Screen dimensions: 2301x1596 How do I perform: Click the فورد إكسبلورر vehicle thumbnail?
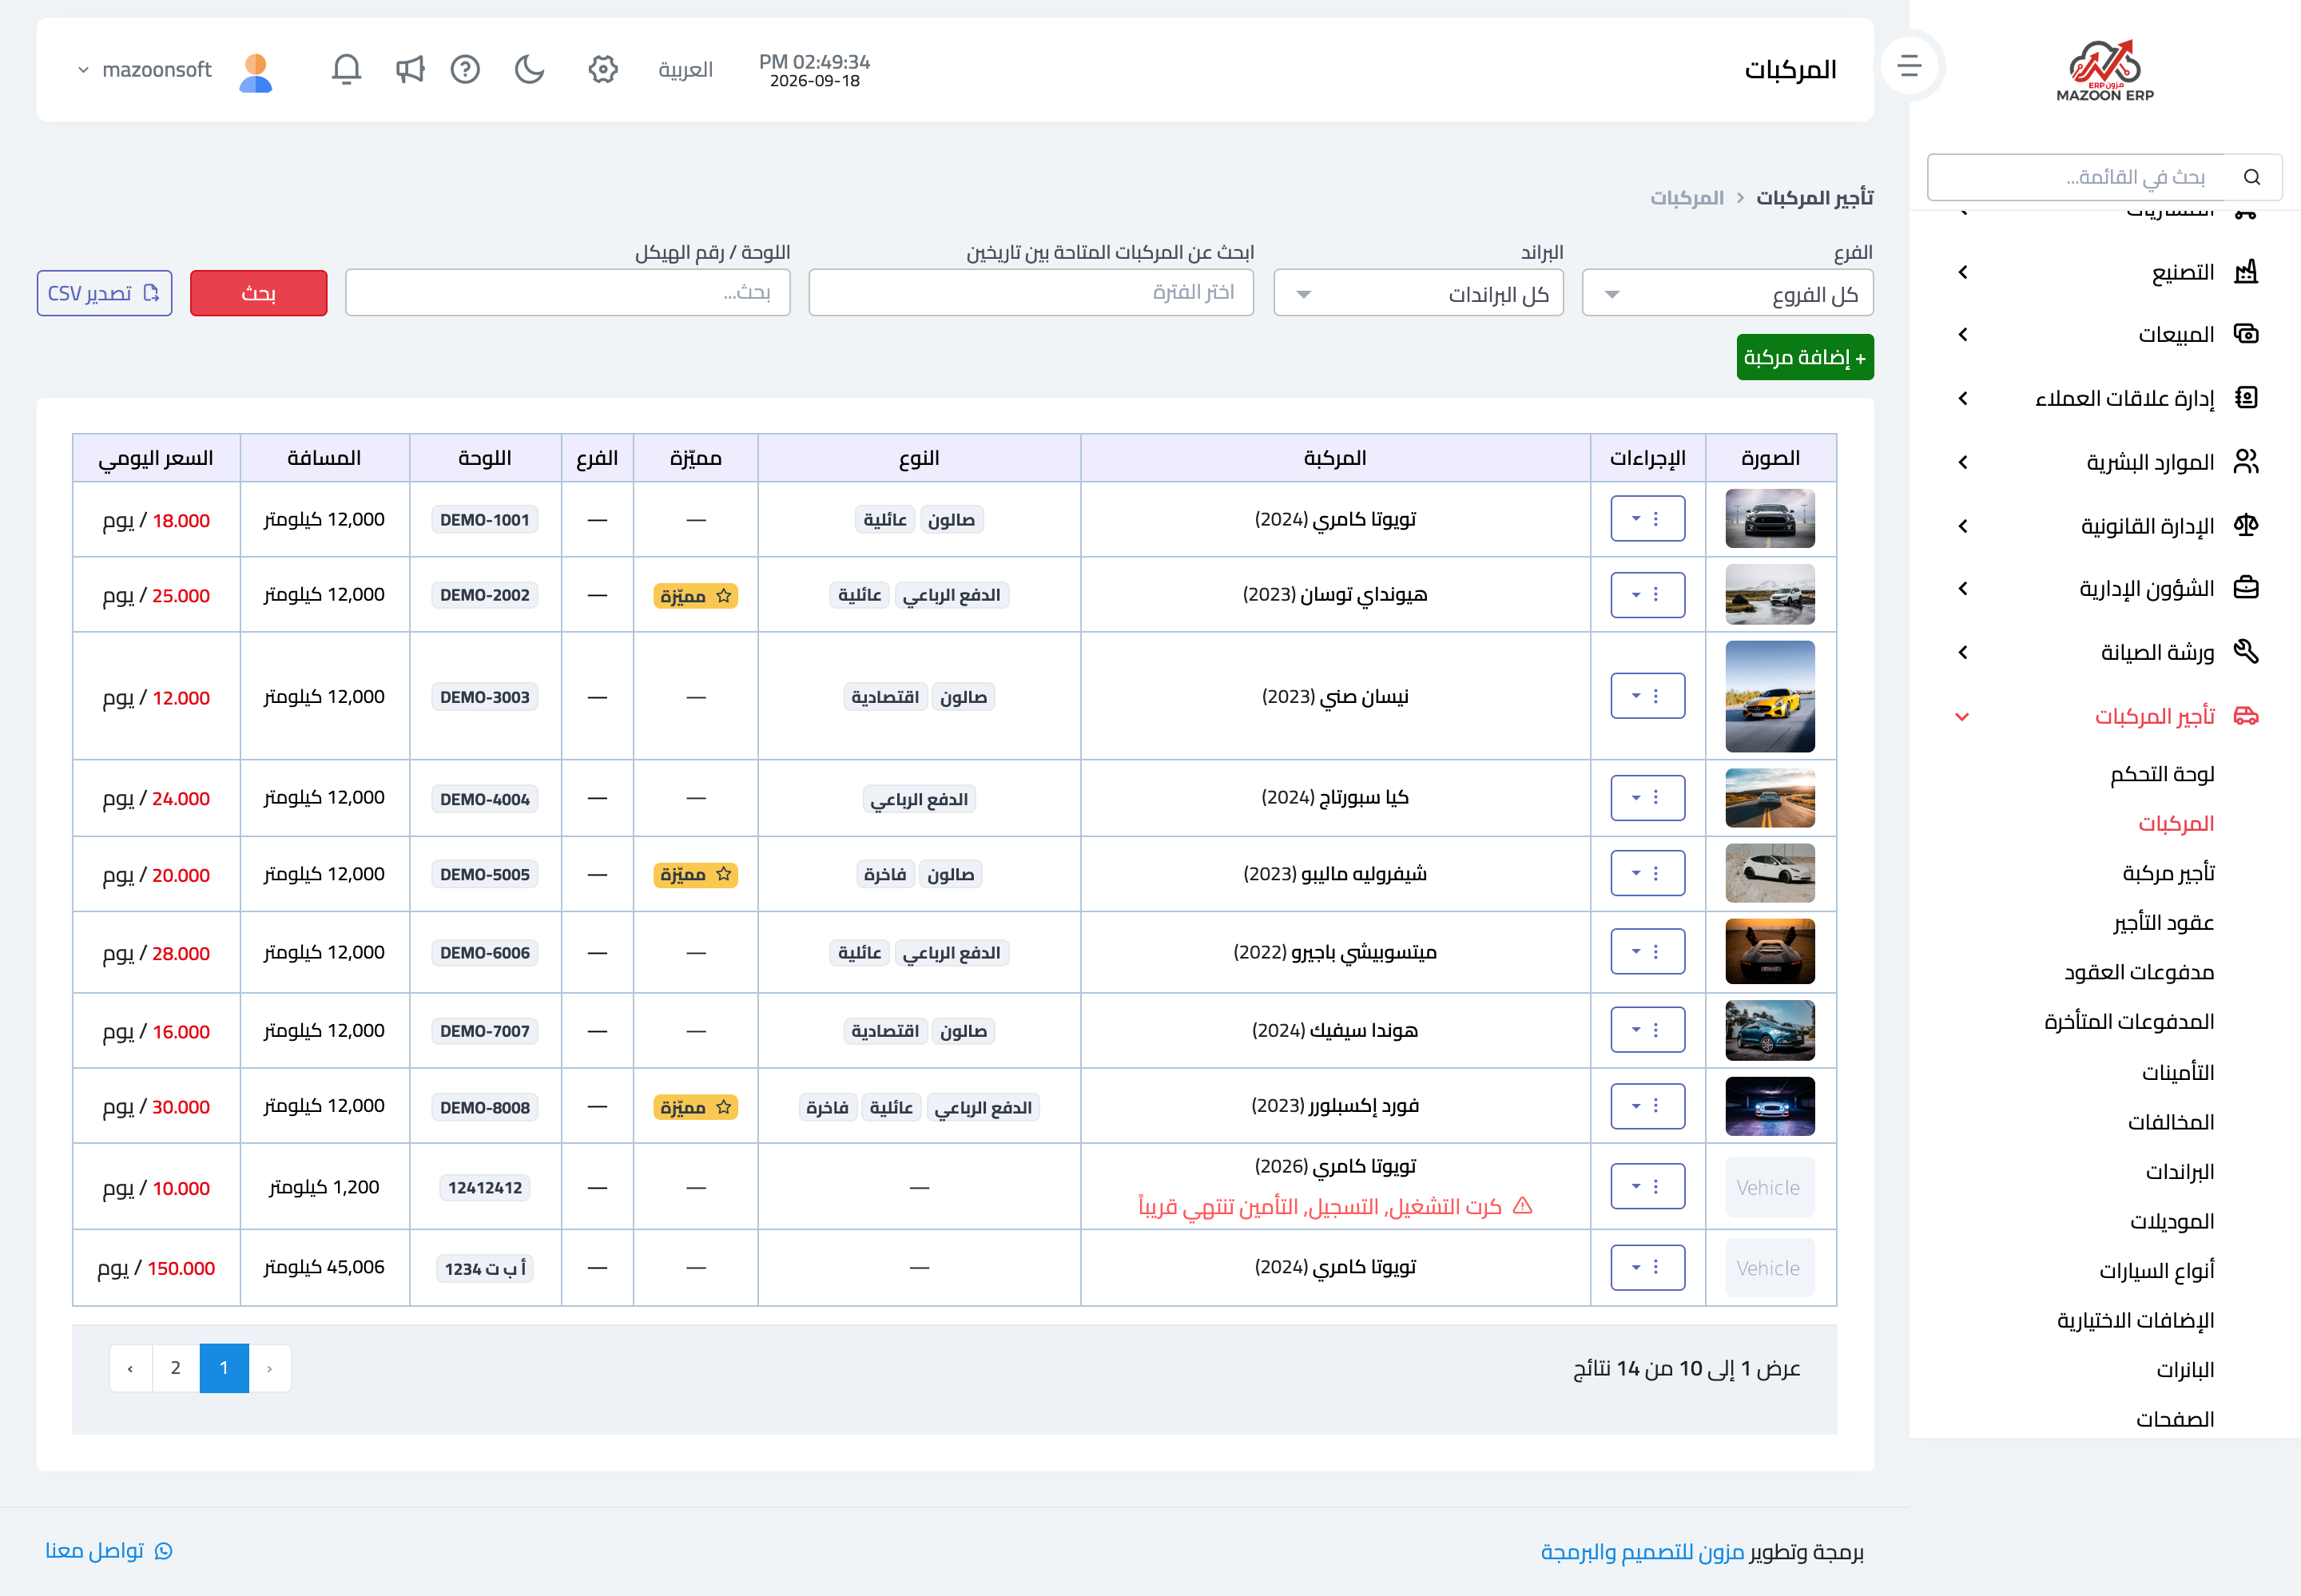coord(1769,1106)
